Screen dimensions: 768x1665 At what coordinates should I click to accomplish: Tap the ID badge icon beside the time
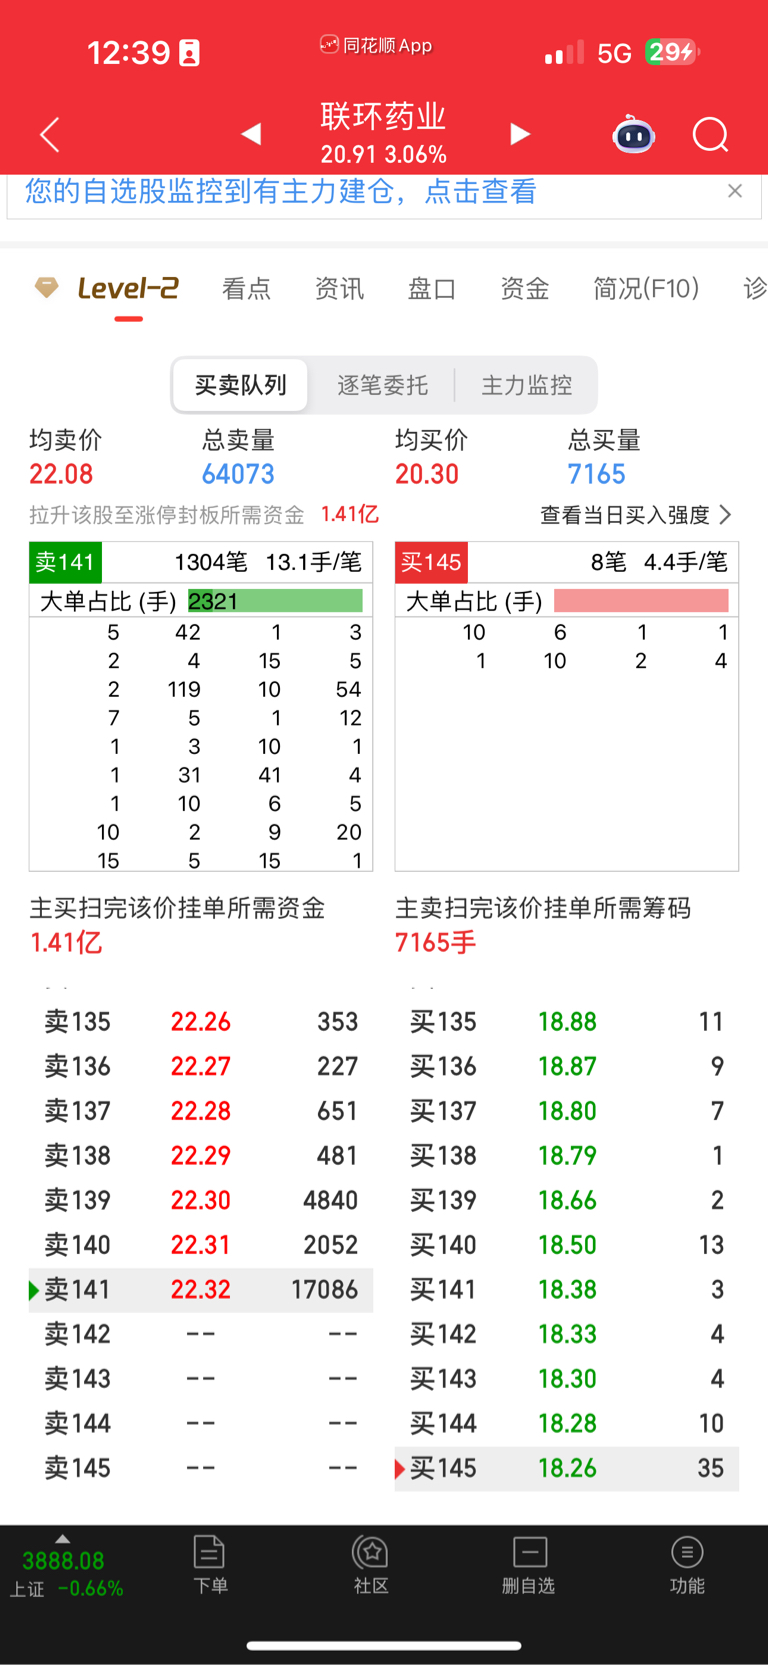click(189, 53)
